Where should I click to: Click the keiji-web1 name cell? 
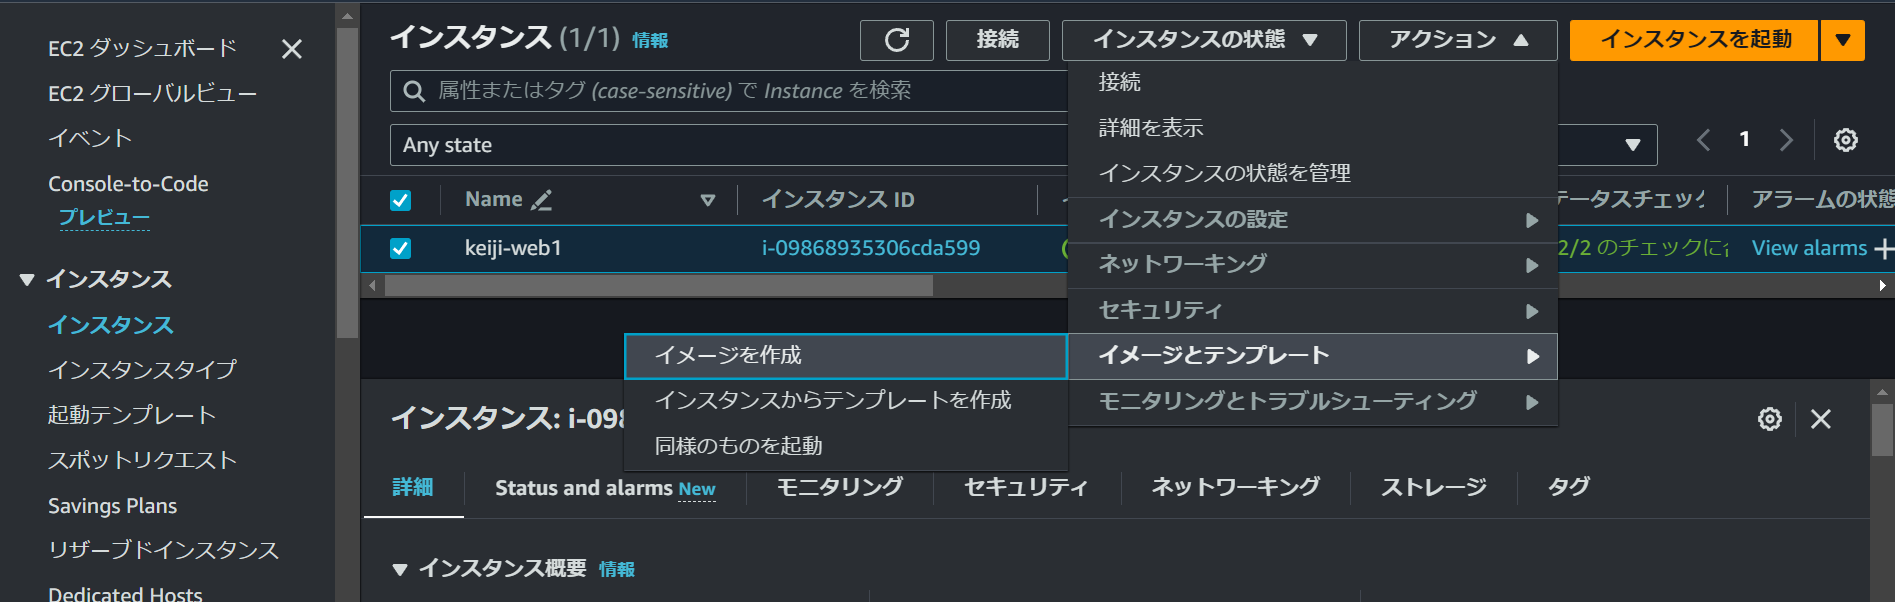click(513, 248)
